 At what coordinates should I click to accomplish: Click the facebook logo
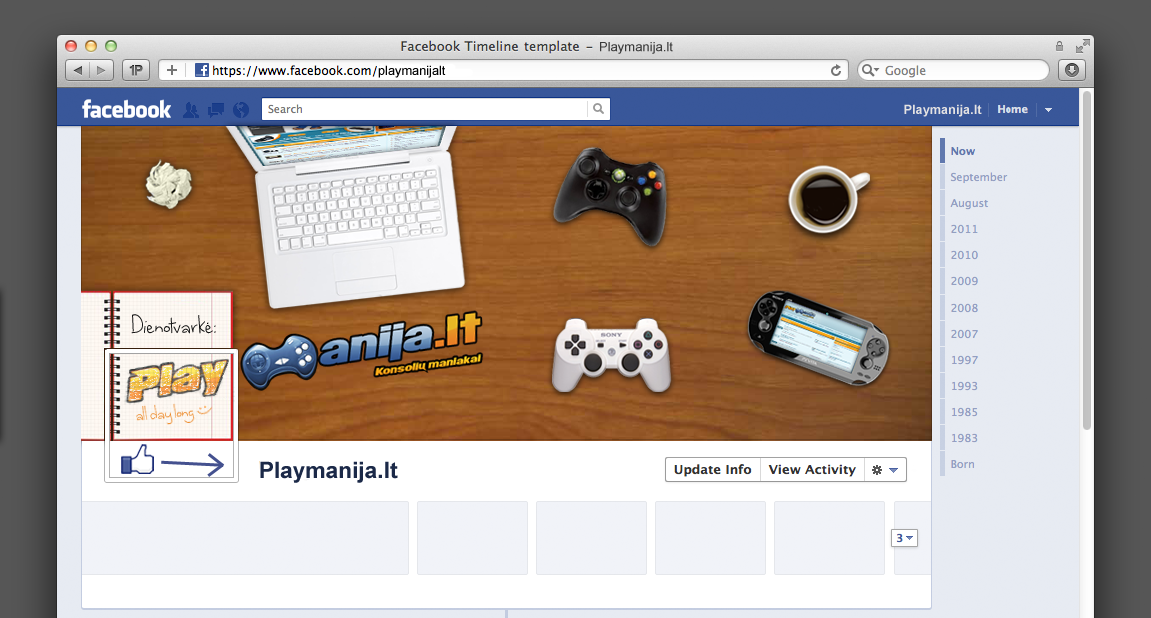126,109
